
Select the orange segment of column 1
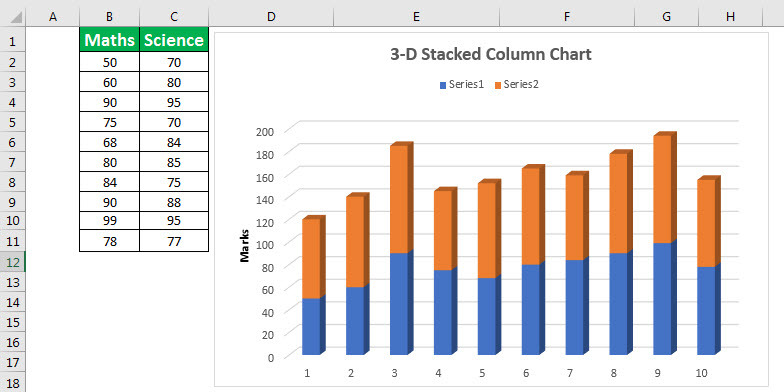(x=311, y=258)
